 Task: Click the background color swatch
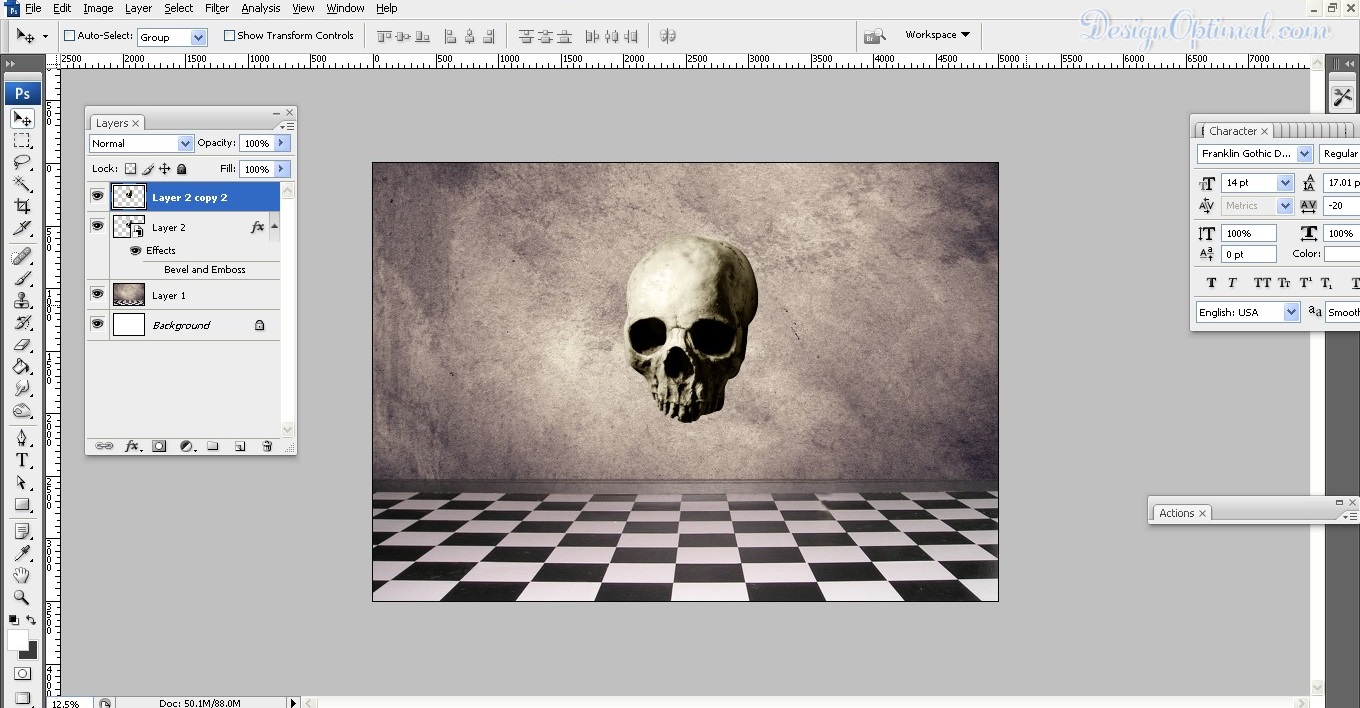(x=31, y=652)
